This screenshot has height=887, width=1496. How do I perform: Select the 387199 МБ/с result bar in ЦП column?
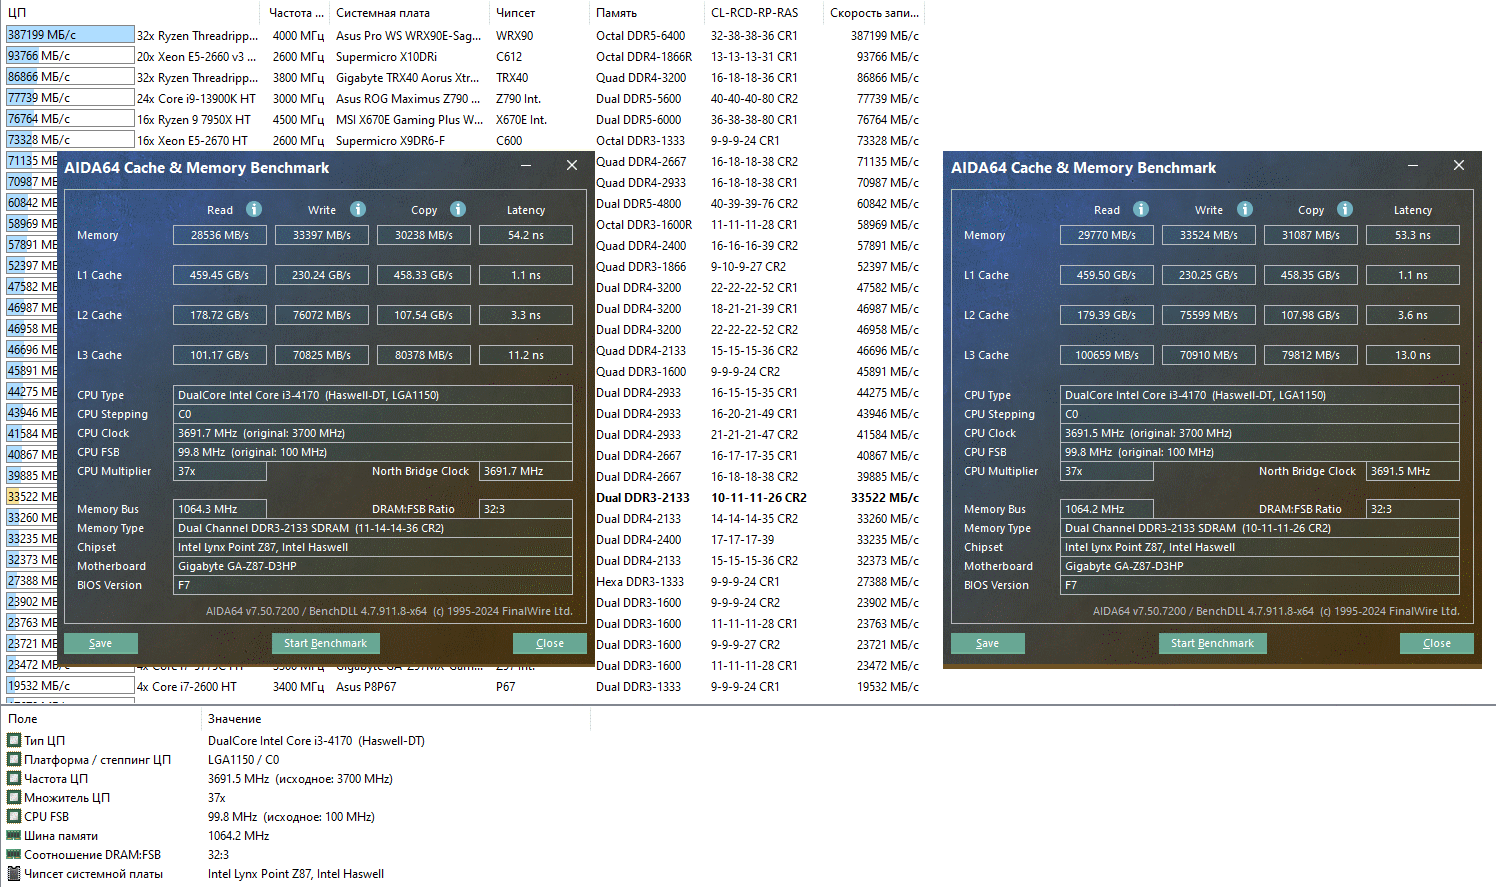pos(70,35)
